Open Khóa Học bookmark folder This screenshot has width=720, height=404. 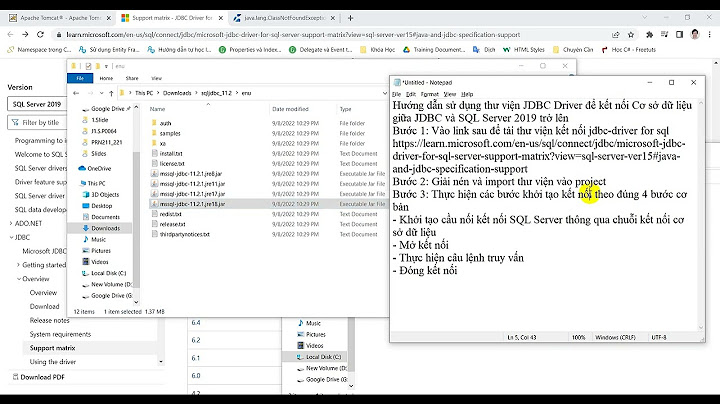click(377, 50)
